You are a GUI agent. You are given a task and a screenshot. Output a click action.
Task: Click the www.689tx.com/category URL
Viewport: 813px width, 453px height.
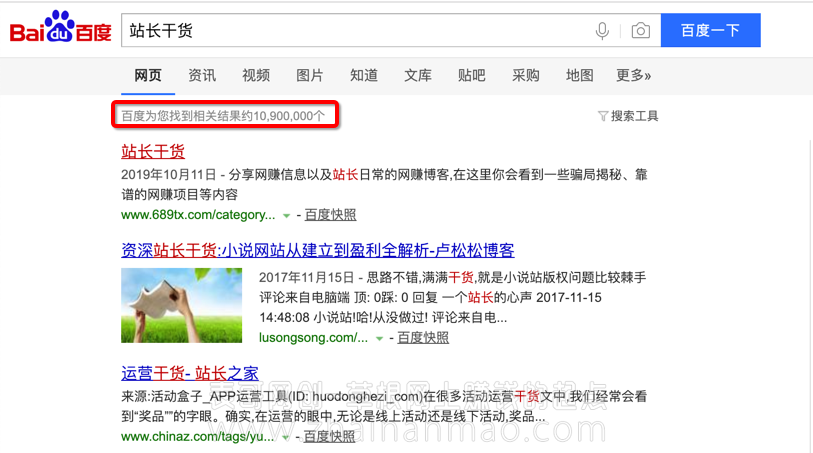[x=198, y=215]
